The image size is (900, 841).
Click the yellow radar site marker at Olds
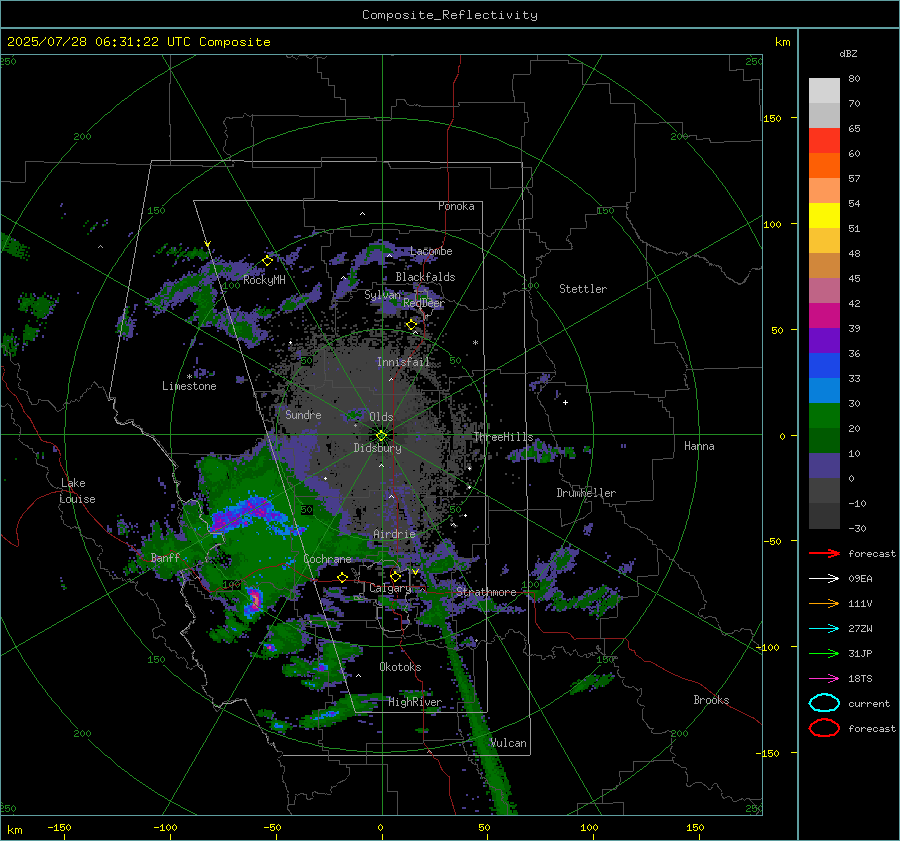pyautogui.click(x=381, y=436)
